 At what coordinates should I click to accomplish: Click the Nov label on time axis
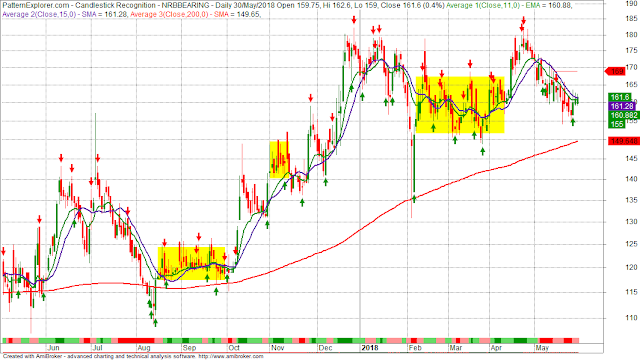click(278, 348)
